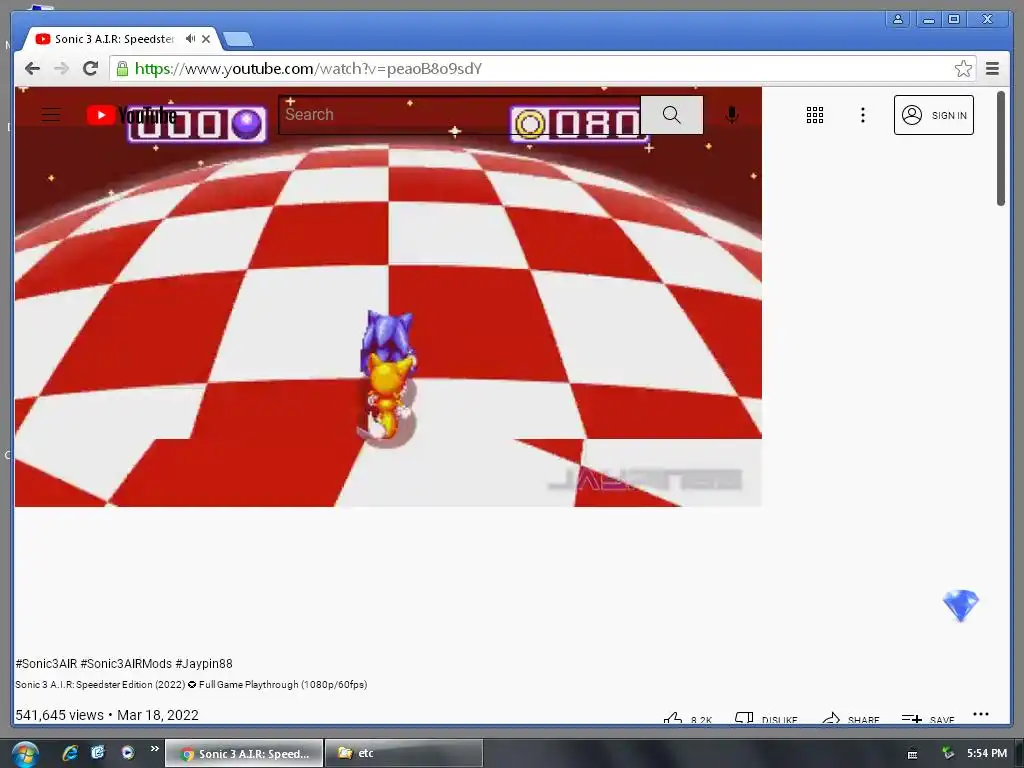This screenshot has width=1024, height=768.
Task: Go to the YouTube home logo
Action: [131, 116]
